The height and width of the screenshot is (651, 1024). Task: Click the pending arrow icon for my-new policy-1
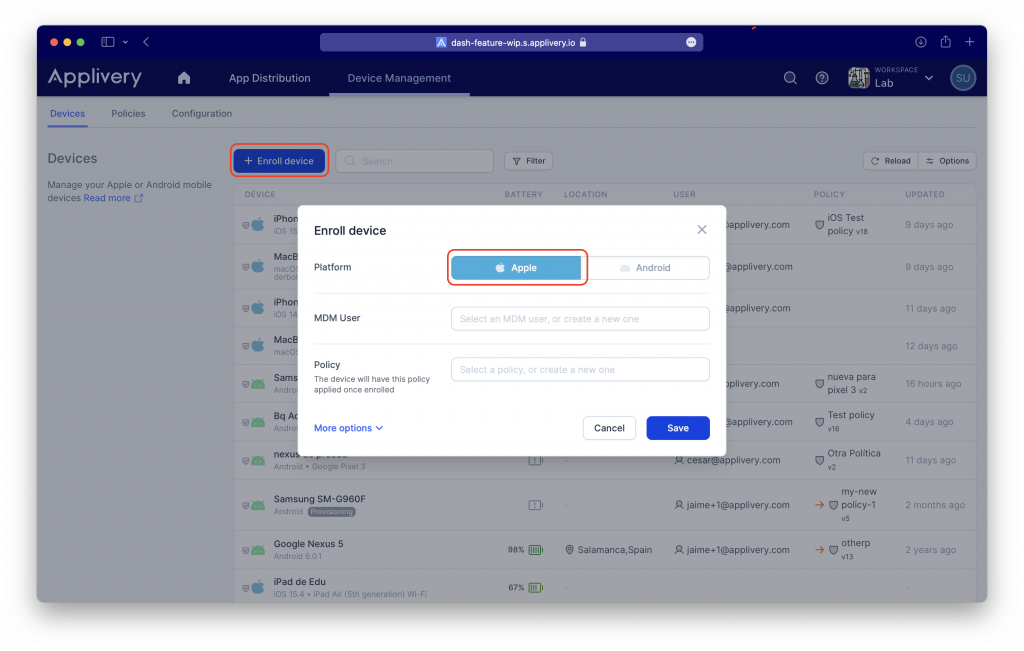[x=820, y=505]
